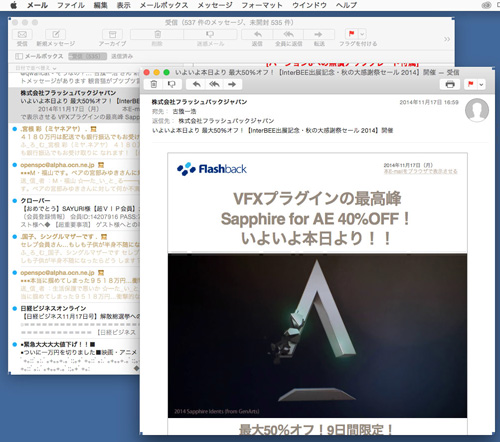500x442 pixels.
Task: Open the ヘルプ menu
Action: (346, 5)
